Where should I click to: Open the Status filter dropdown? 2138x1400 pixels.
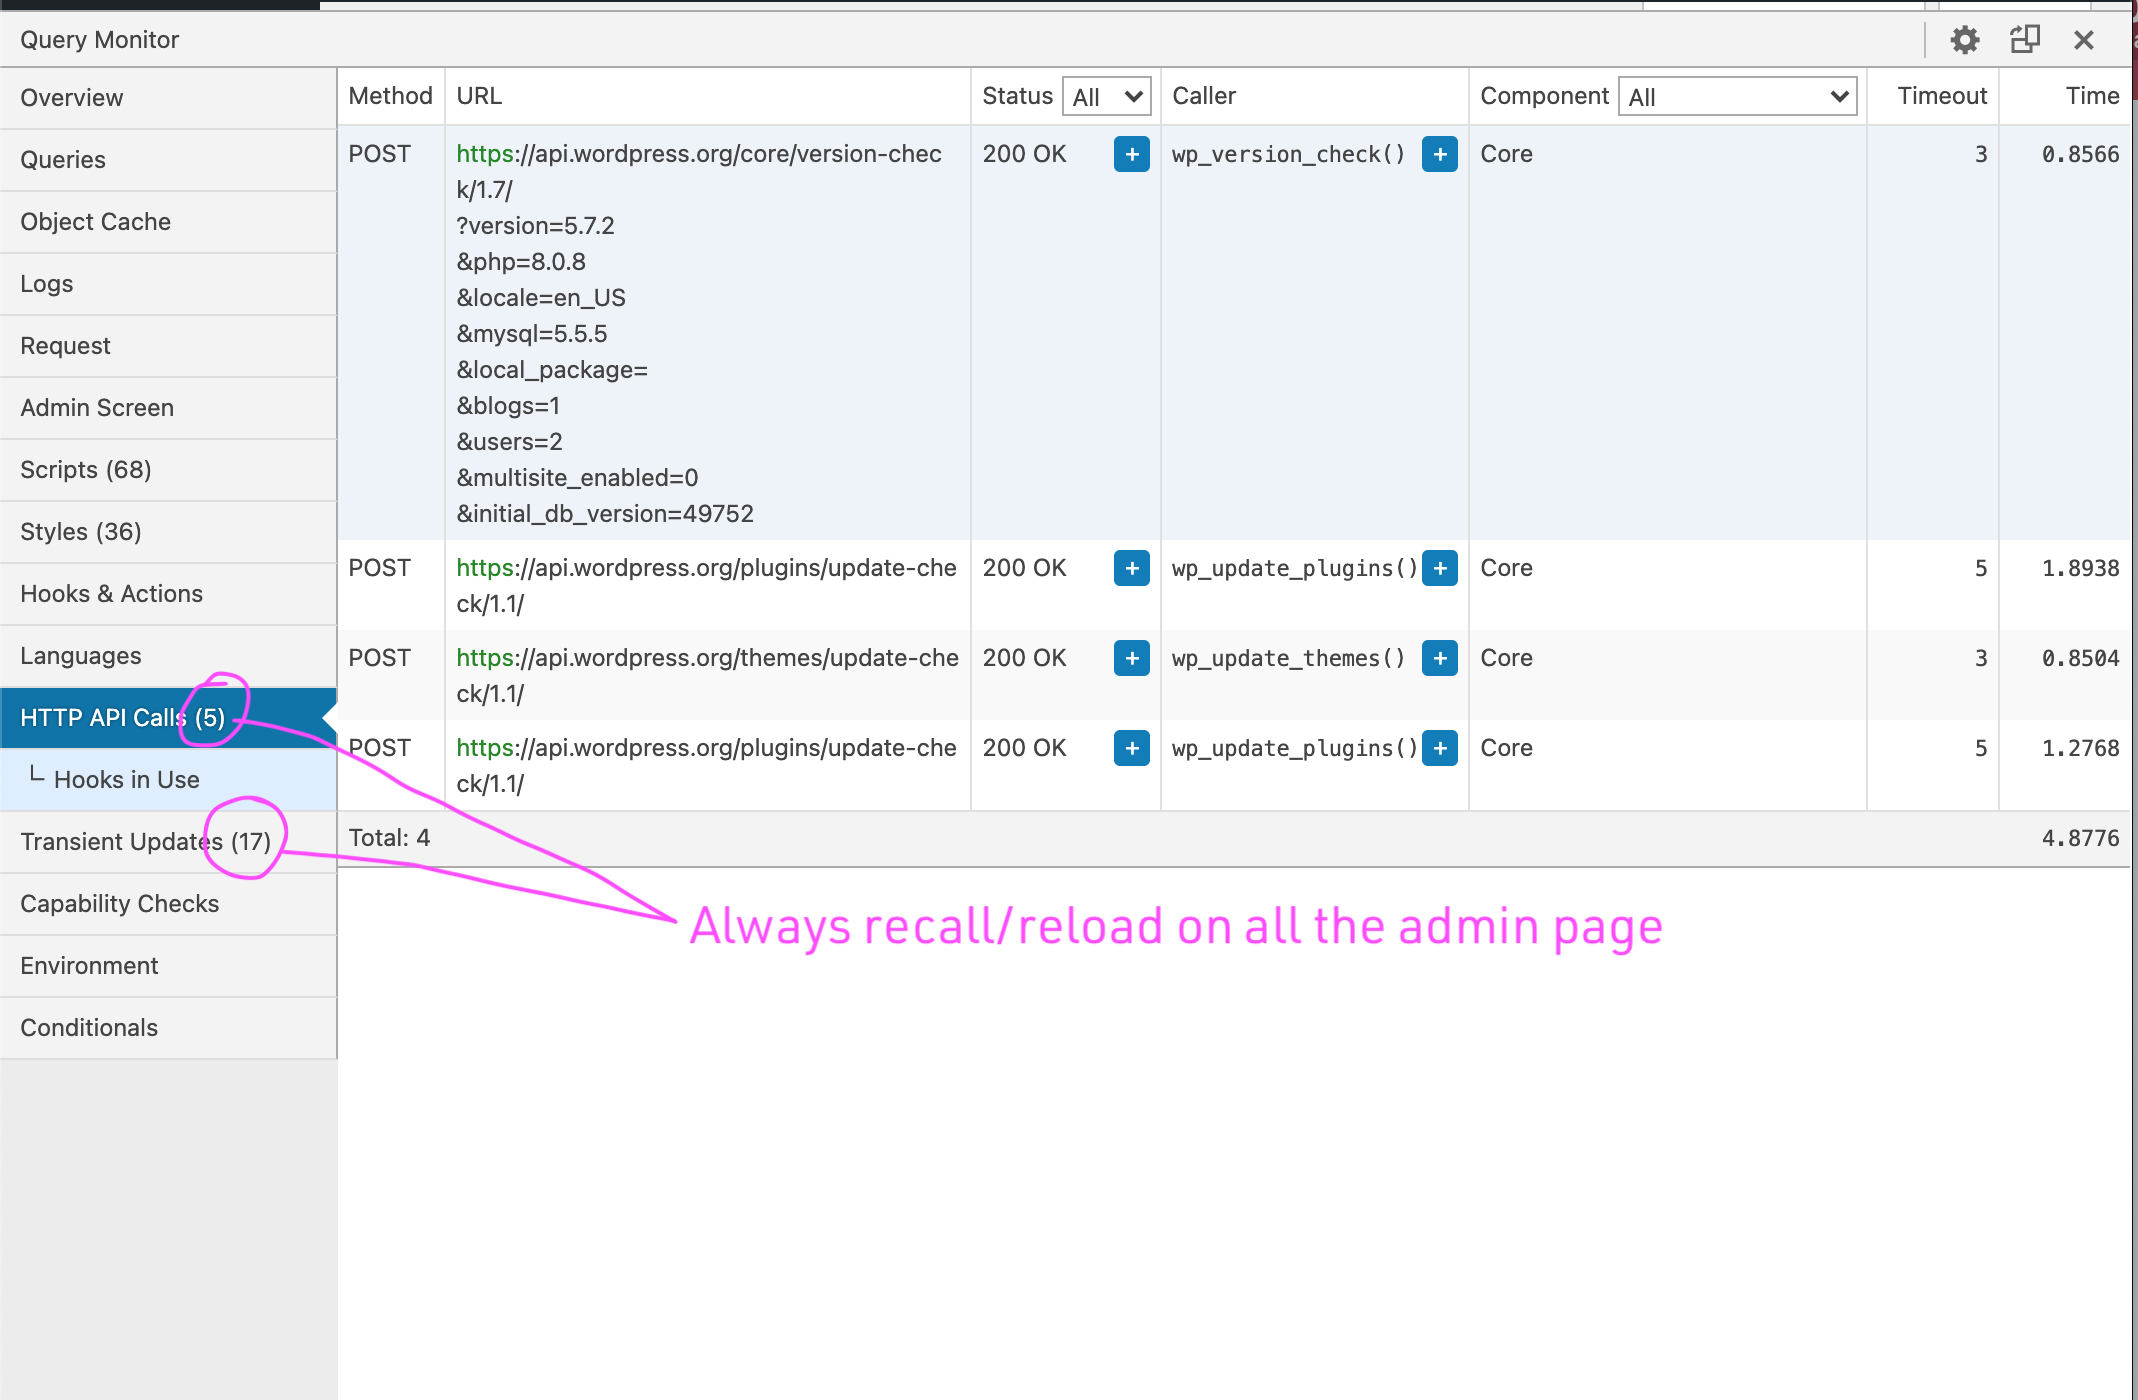pos(1106,96)
